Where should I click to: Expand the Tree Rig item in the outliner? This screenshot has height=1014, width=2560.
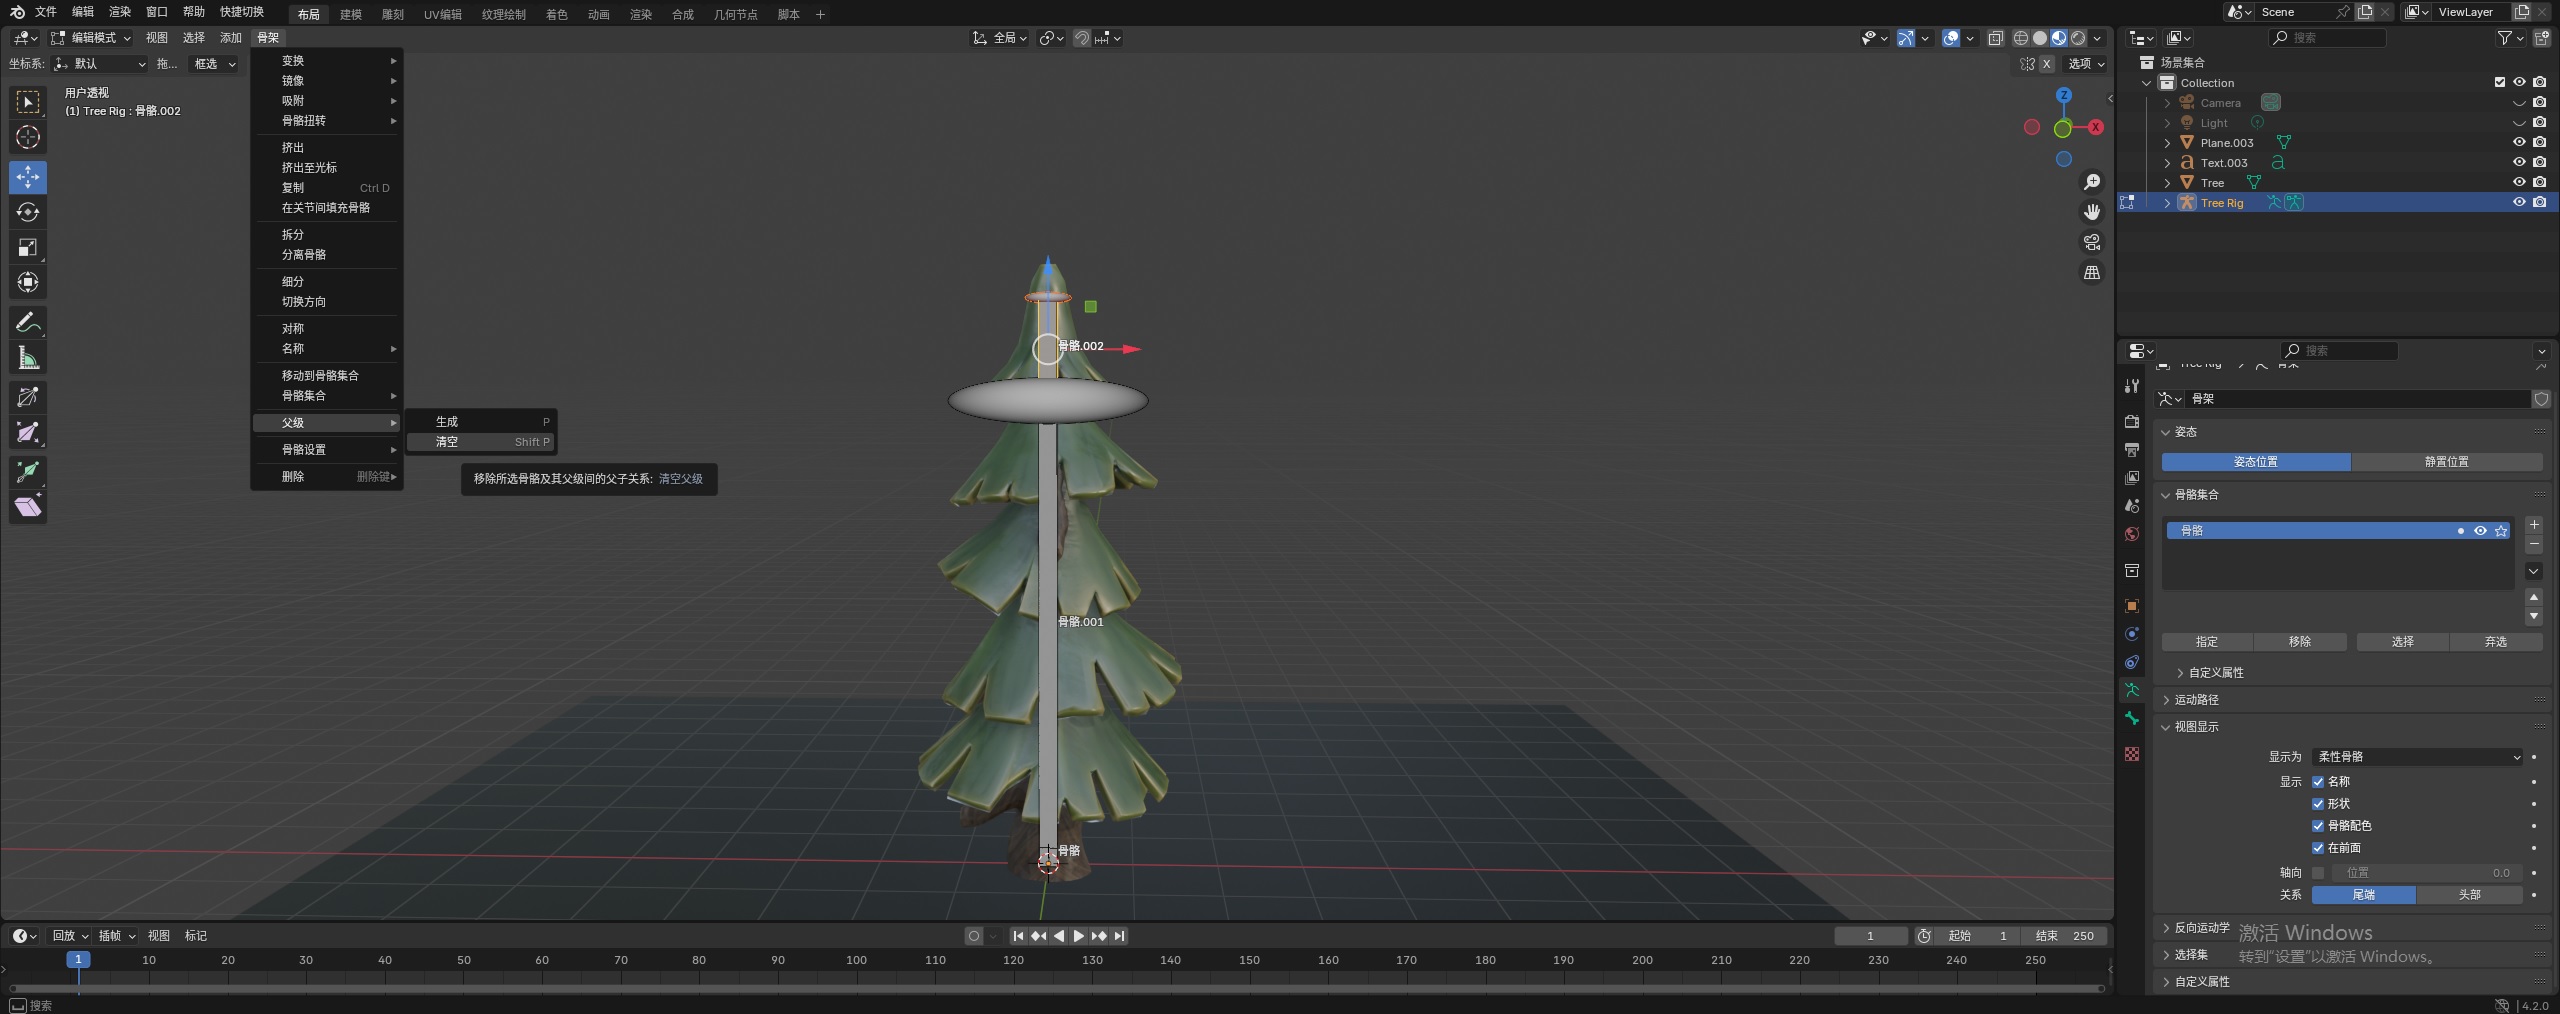coord(2167,203)
